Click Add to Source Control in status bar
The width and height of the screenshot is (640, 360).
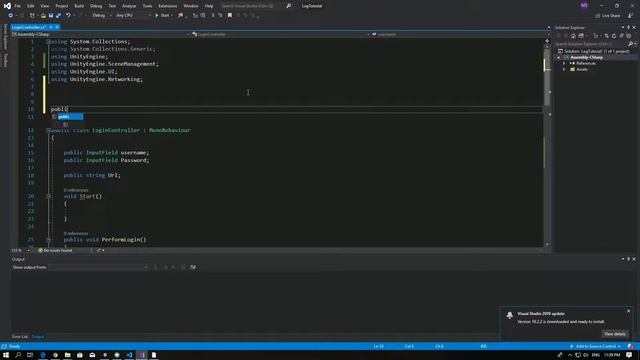click(x=596, y=347)
